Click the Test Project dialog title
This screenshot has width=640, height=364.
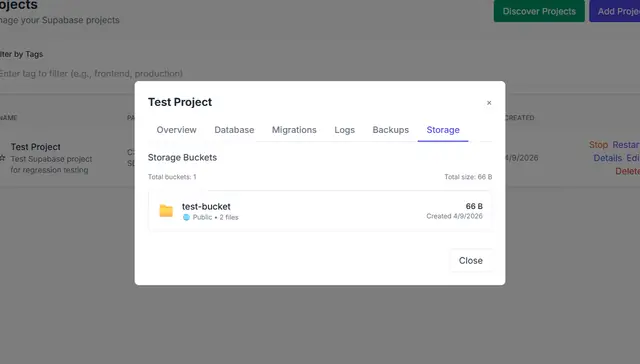click(x=180, y=102)
